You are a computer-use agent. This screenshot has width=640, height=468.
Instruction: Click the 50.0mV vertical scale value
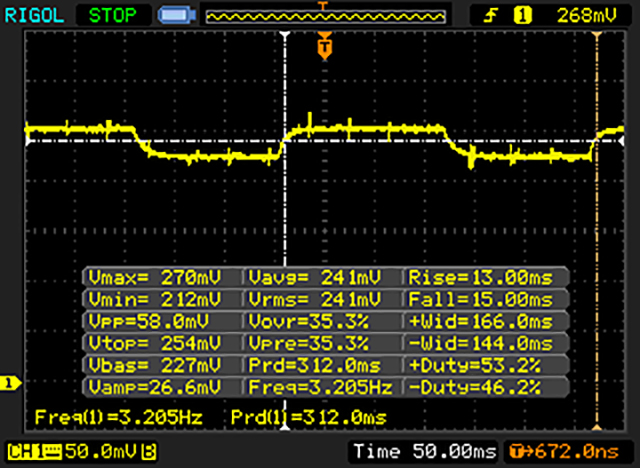[x=101, y=452]
